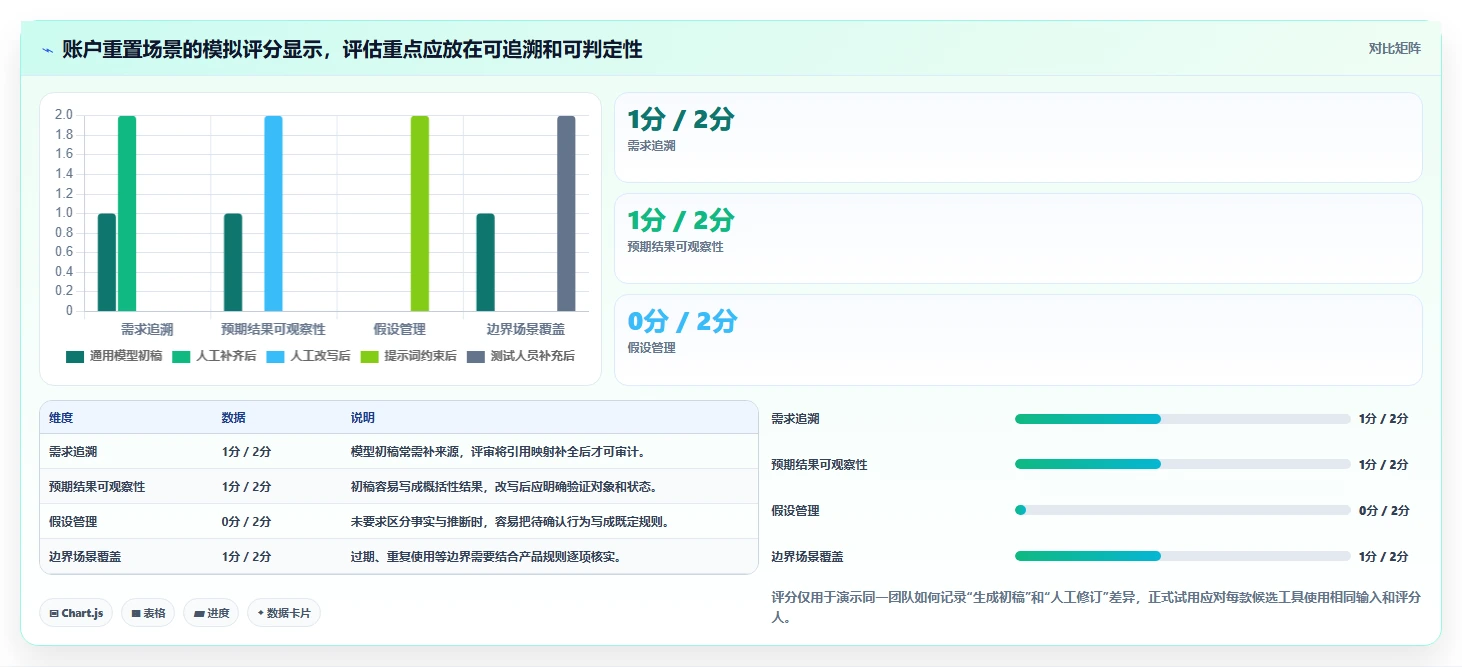Click the 需求追溯 progress bar
Screen dimensions: 1462x667
[1182, 419]
